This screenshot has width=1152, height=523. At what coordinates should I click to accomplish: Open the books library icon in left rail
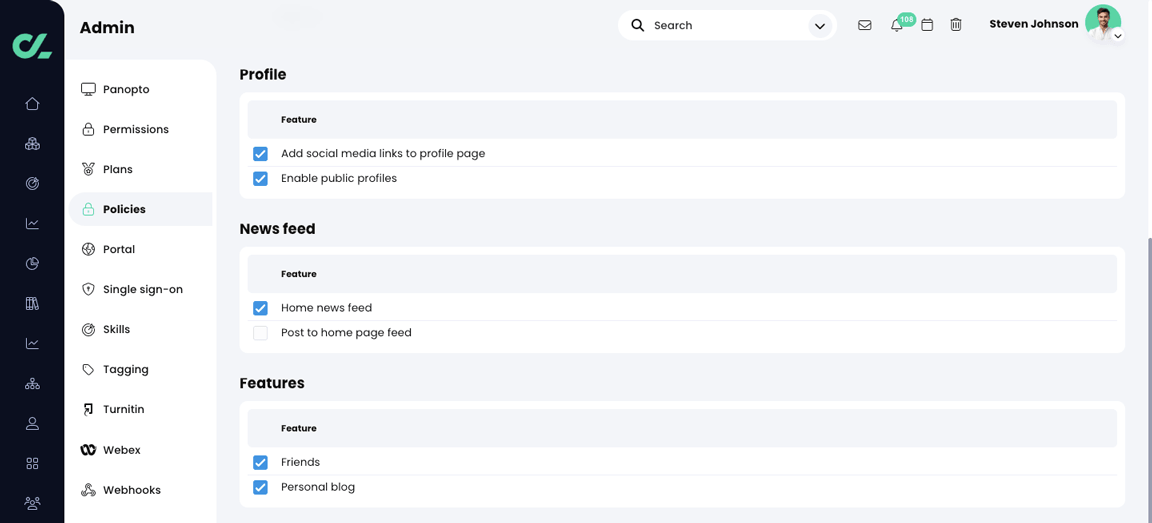click(x=32, y=303)
